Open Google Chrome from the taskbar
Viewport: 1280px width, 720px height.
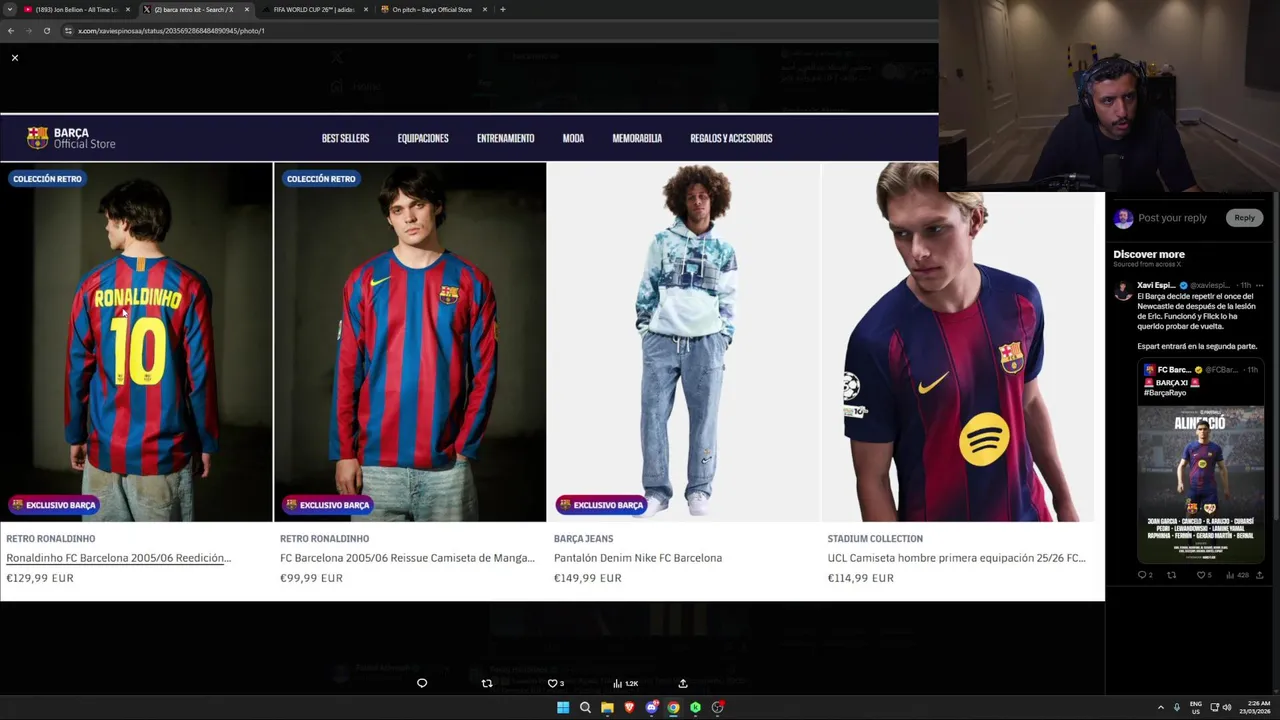673,708
